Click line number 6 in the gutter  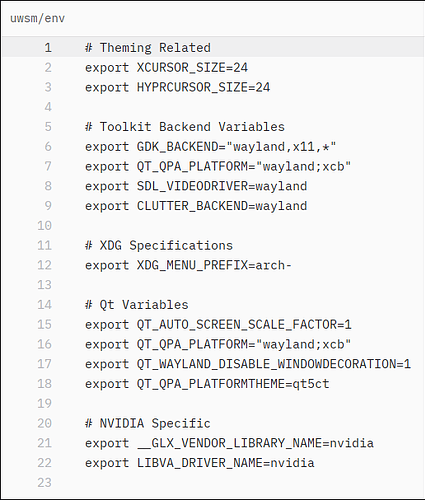(48, 147)
